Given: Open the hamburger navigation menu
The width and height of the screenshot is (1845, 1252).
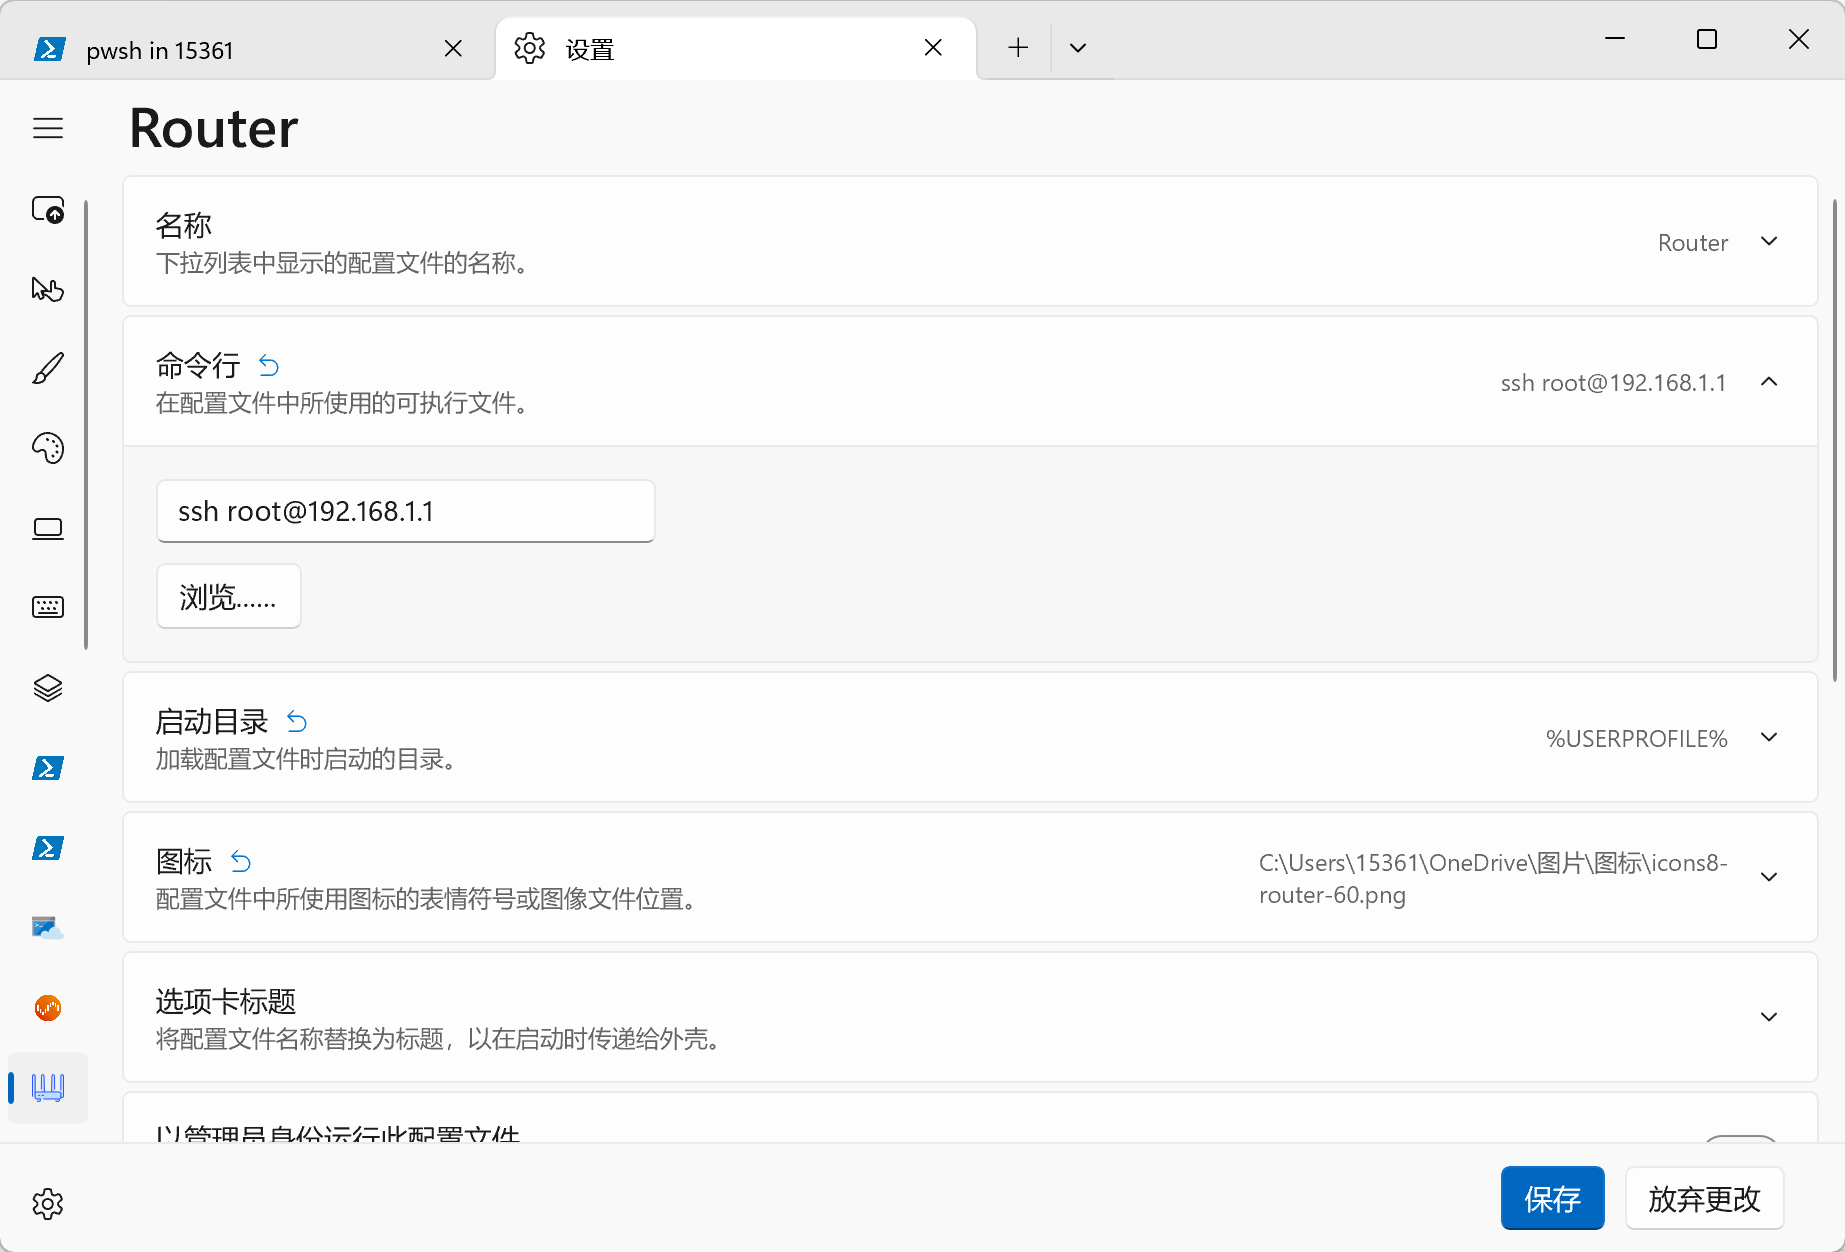Looking at the screenshot, I should coord(48,128).
